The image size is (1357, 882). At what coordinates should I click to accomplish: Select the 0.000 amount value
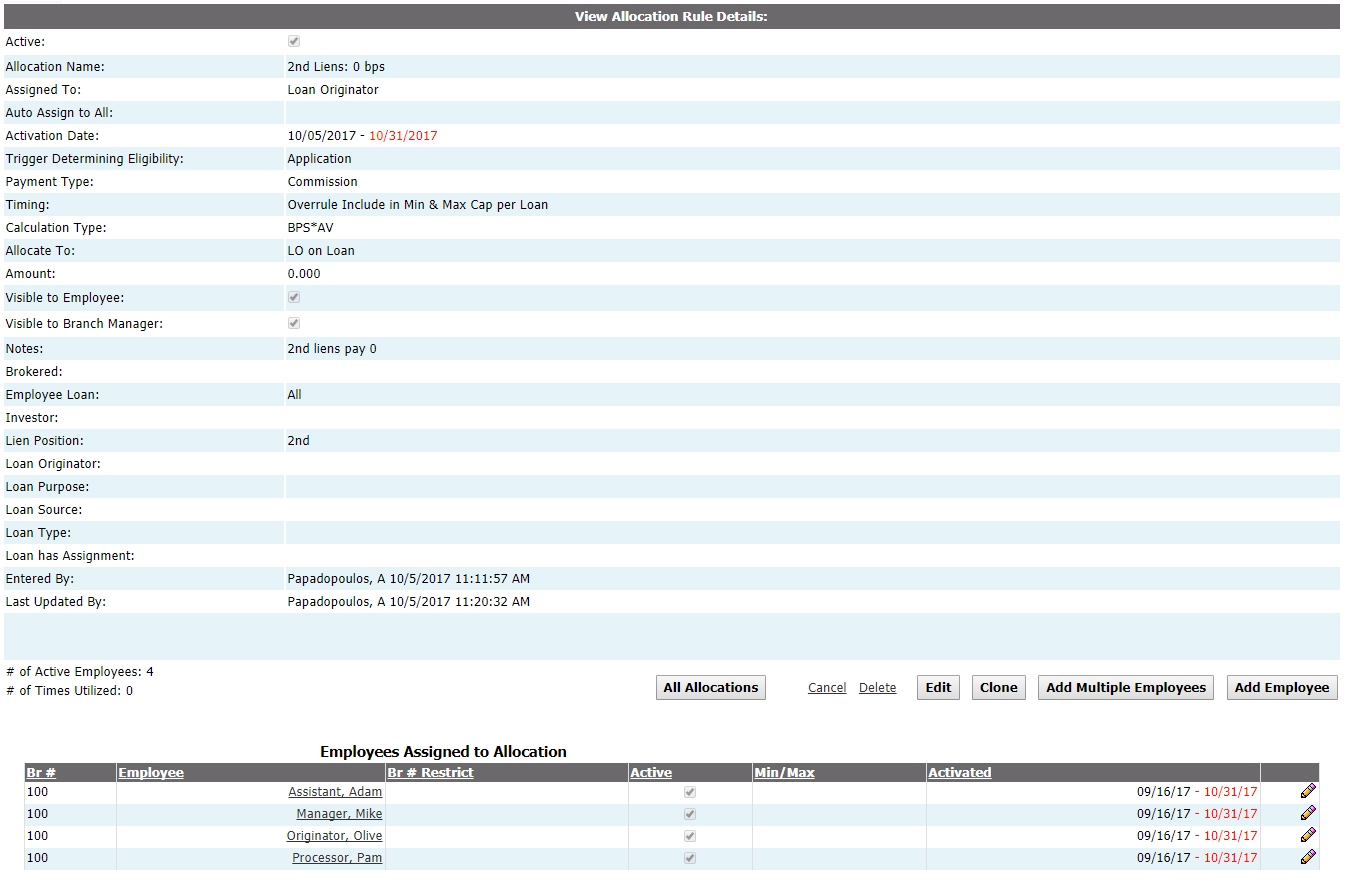point(304,274)
